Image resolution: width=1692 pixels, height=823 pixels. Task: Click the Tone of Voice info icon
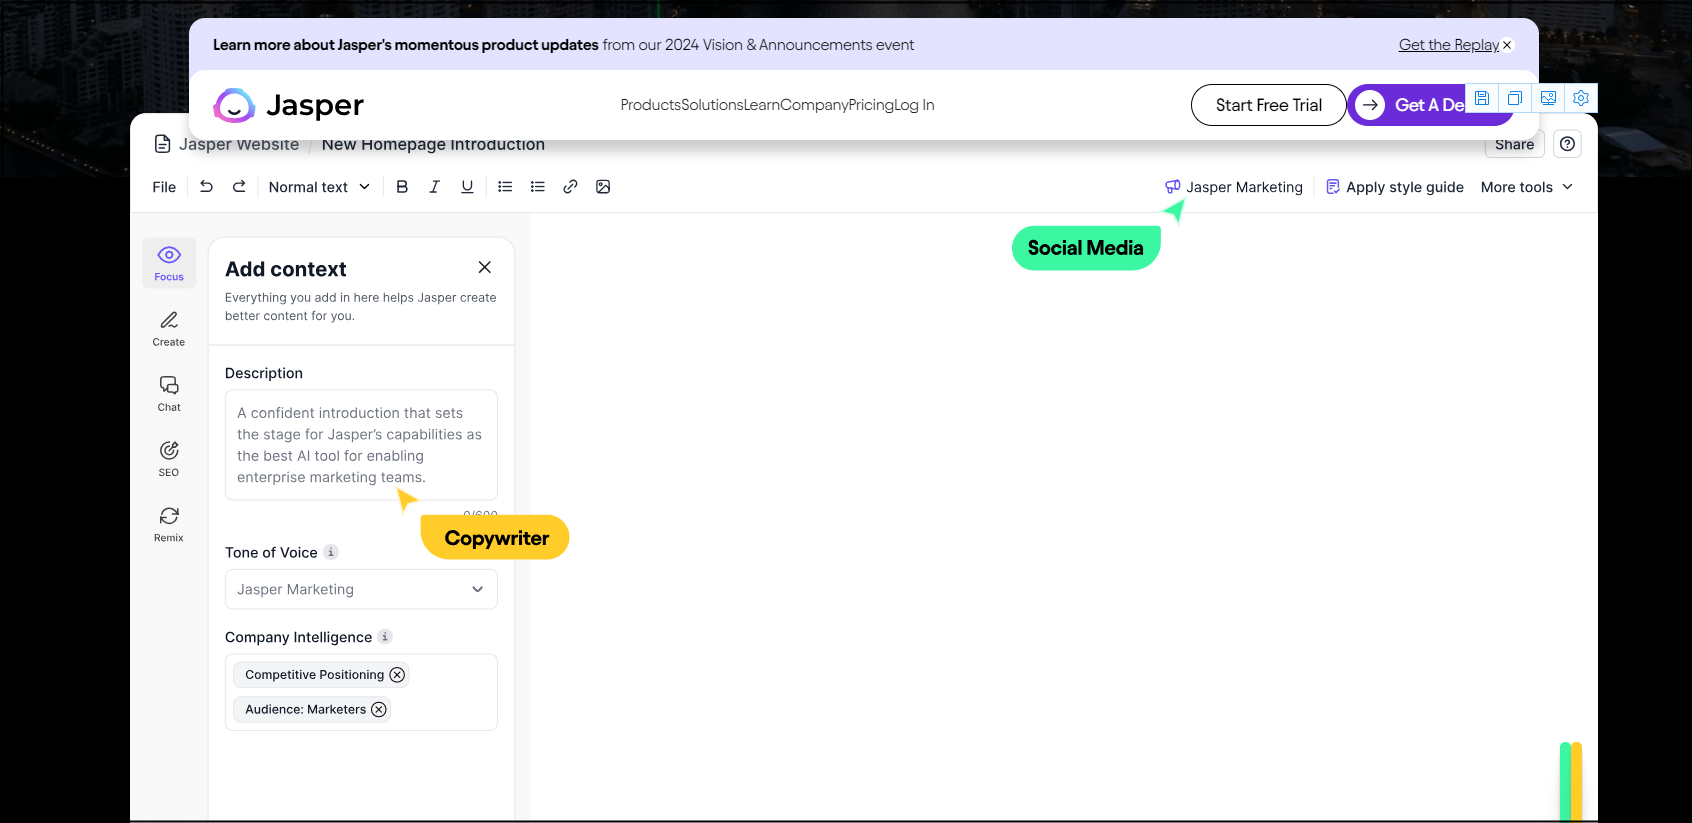[x=331, y=552]
